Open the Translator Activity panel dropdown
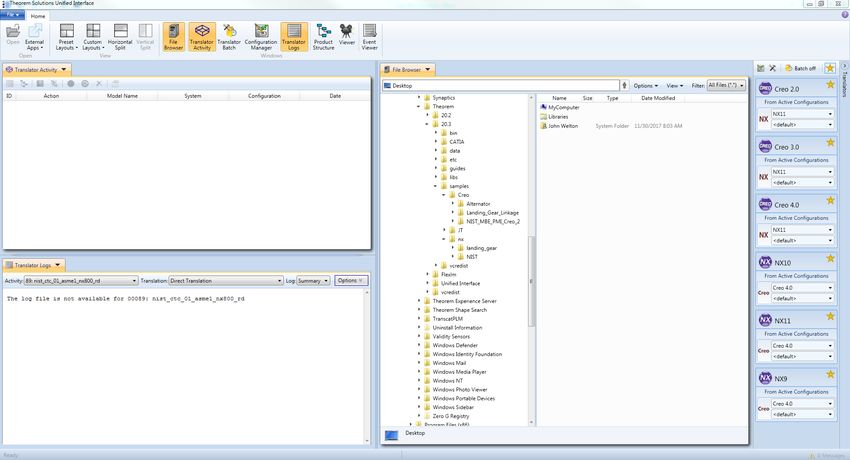This screenshot has height=460, width=850. 64,69
